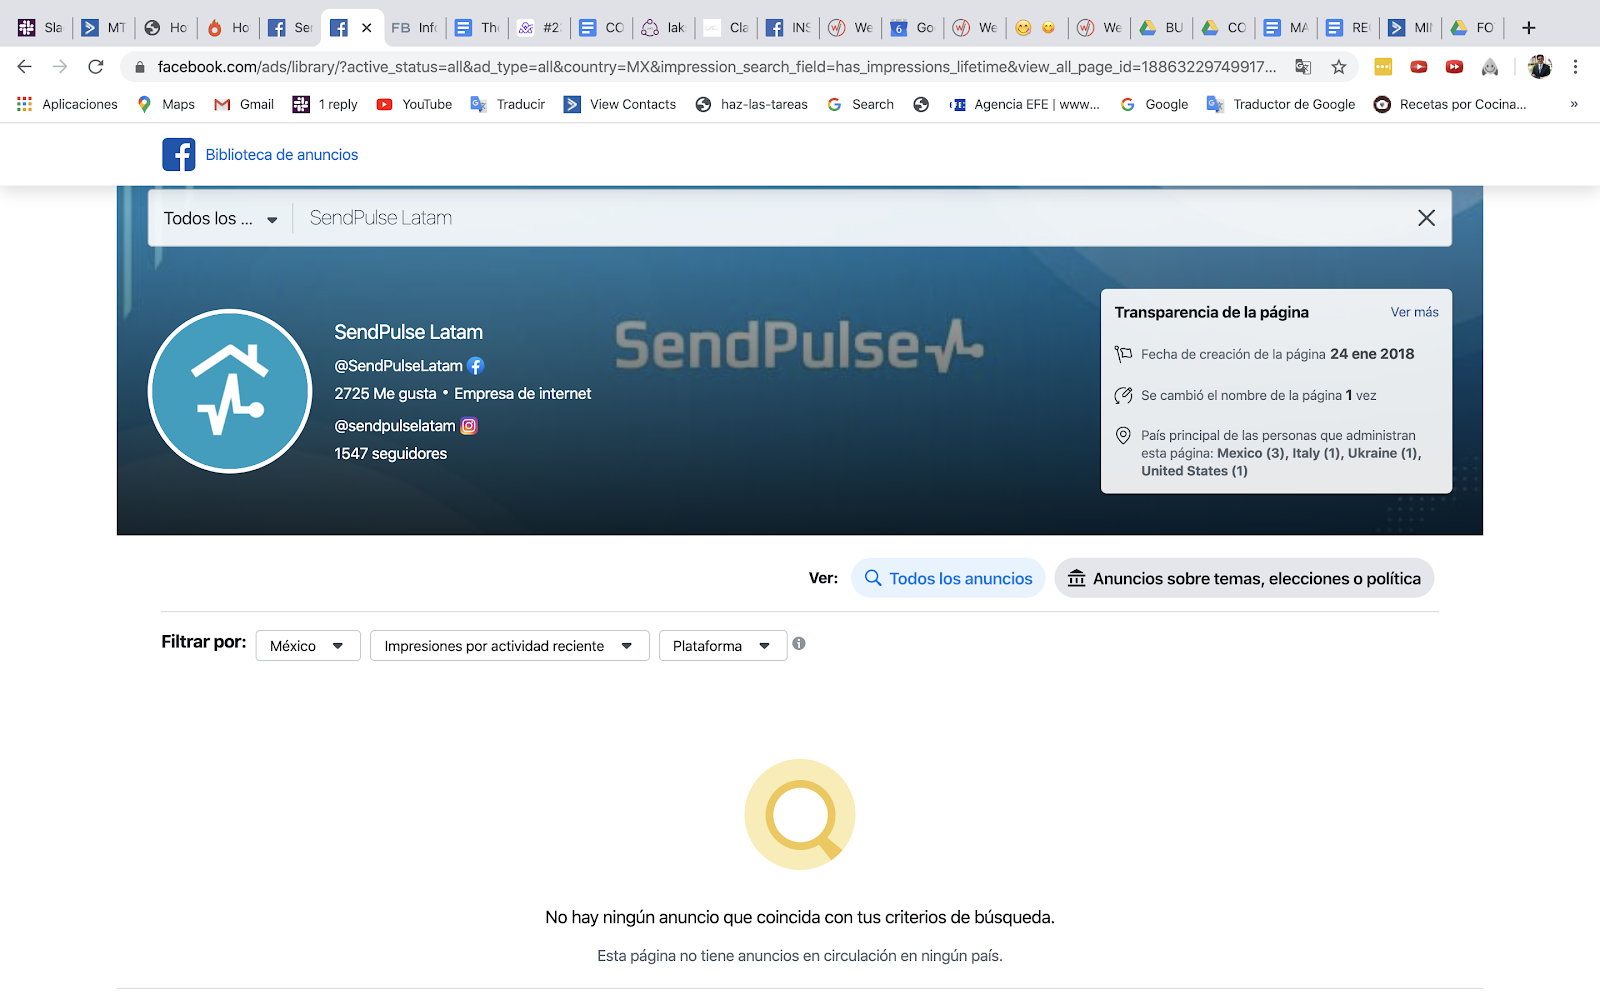Viewport: 1600px width, 1000px height.
Task: Open the @SendPulseLatam Facebook handle
Action: click(x=398, y=366)
